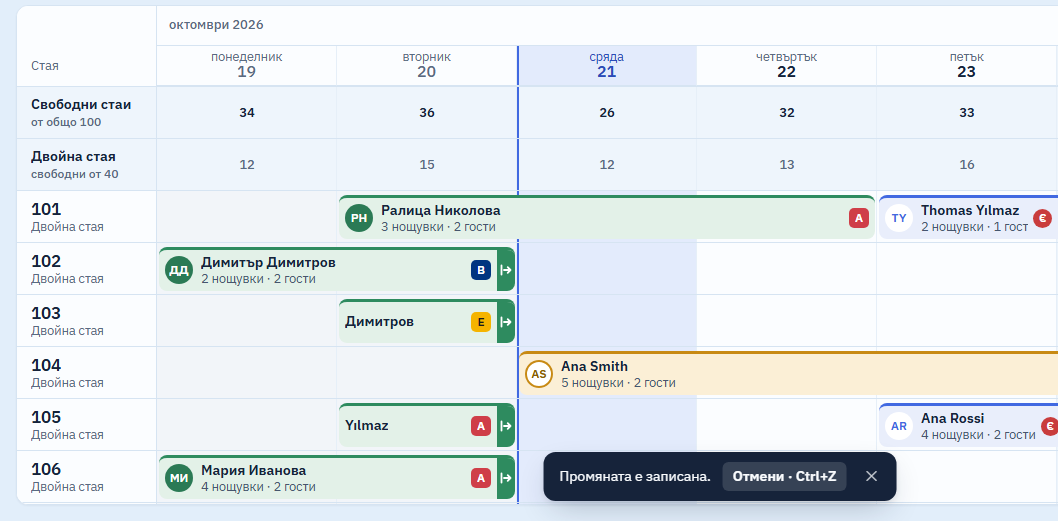Image resolution: width=1058 pixels, height=521 pixels.
Task: Click room 101 row label
Action: [x=86, y=217]
